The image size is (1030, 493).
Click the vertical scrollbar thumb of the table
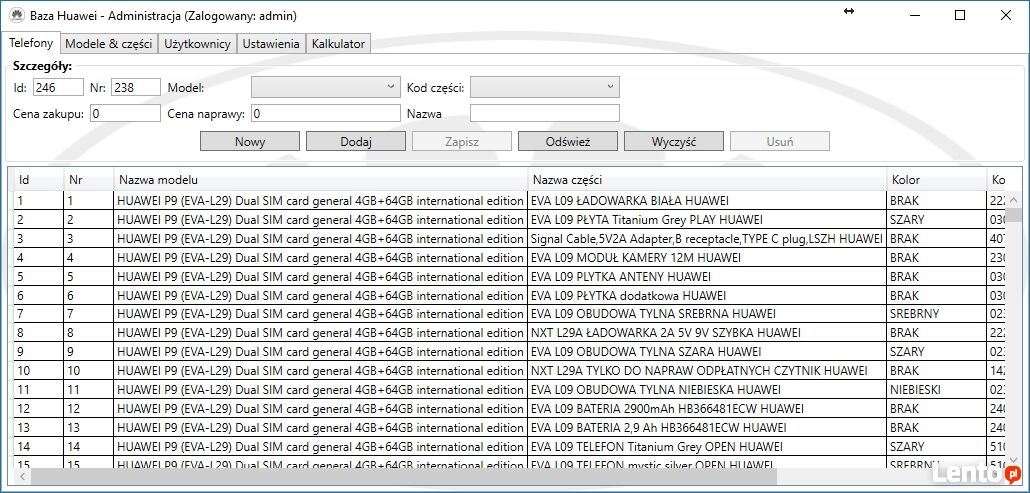point(1016,215)
